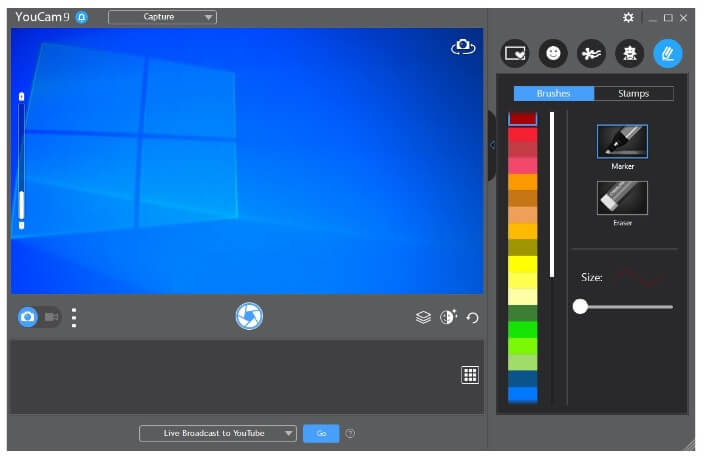Screen dimensions: 703x459
Task: Pick the navy blue color swatch
Action: 522,379
